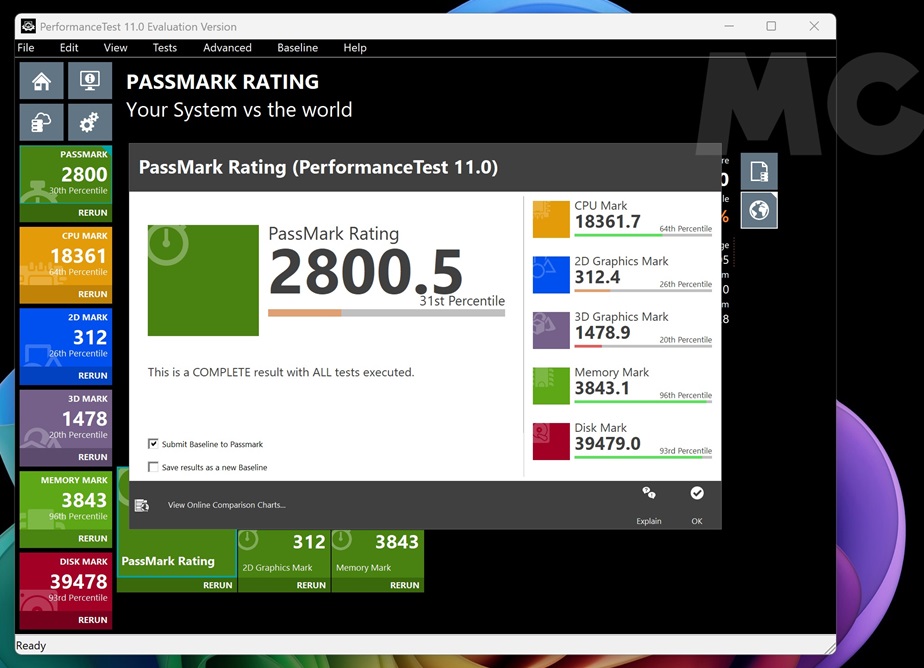Open the Advanced menu
924x668 pixels.
pos(227,47)
